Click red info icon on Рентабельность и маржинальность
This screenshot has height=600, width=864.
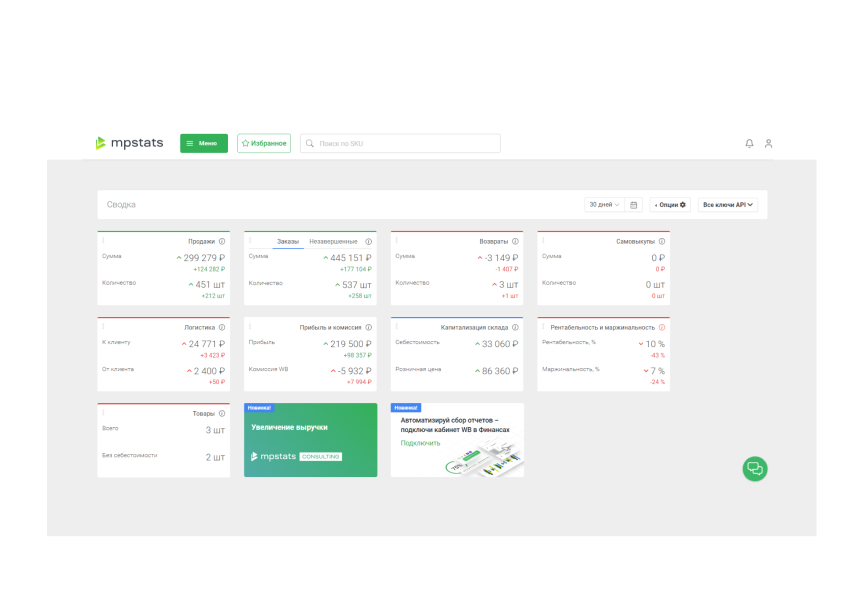coord(662,327)
